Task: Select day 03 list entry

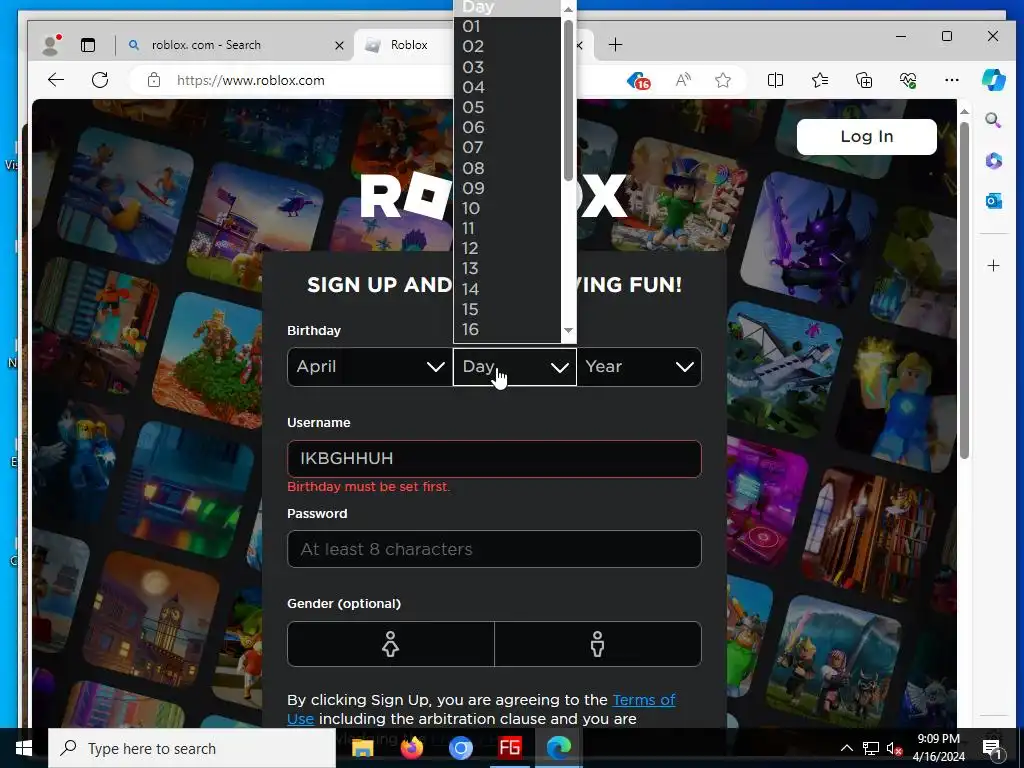Action: [507, 67]
